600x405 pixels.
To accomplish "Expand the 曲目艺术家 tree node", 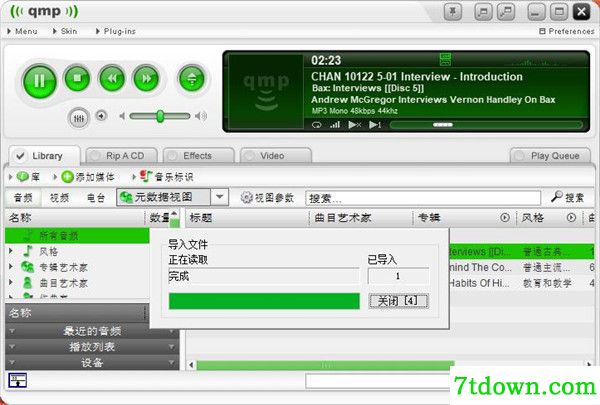I will point(11,283).
